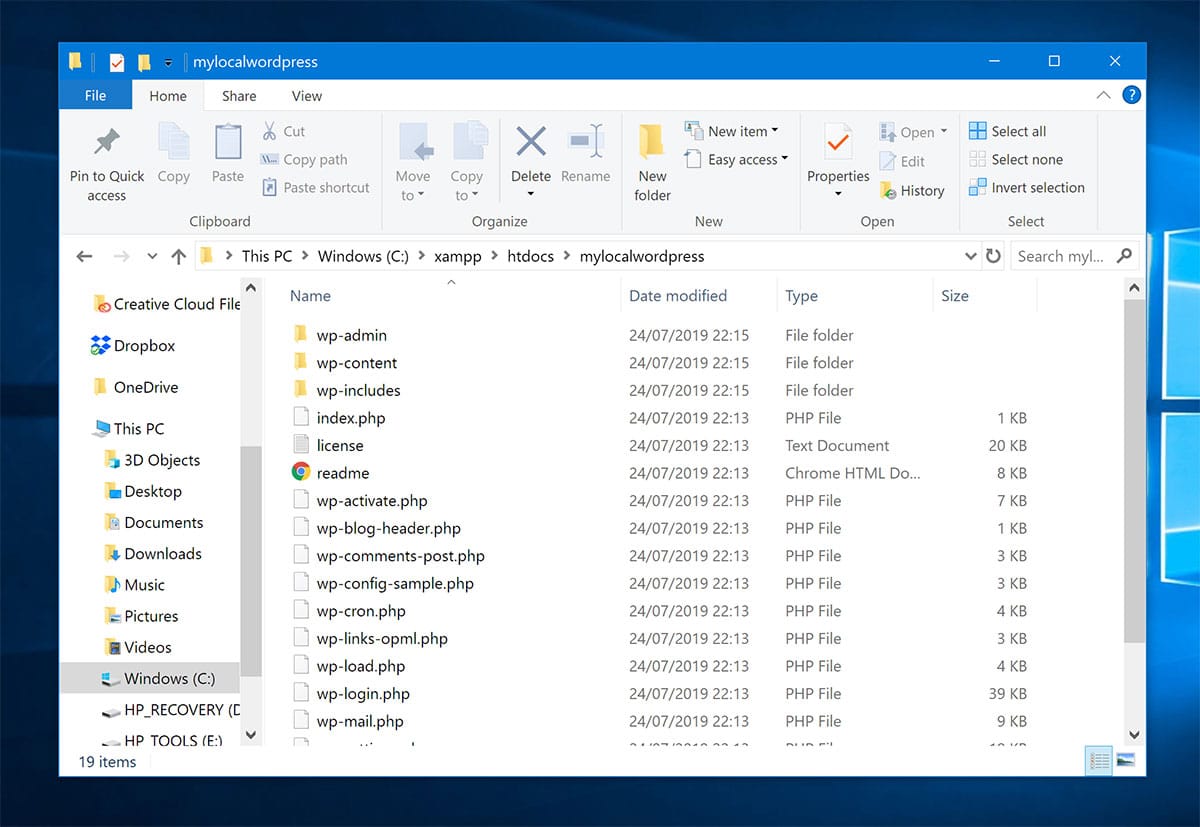The width and height of the screenshot is (1200, 827).
Task: Clear selection with Select none
Action: click(1018, 159)
